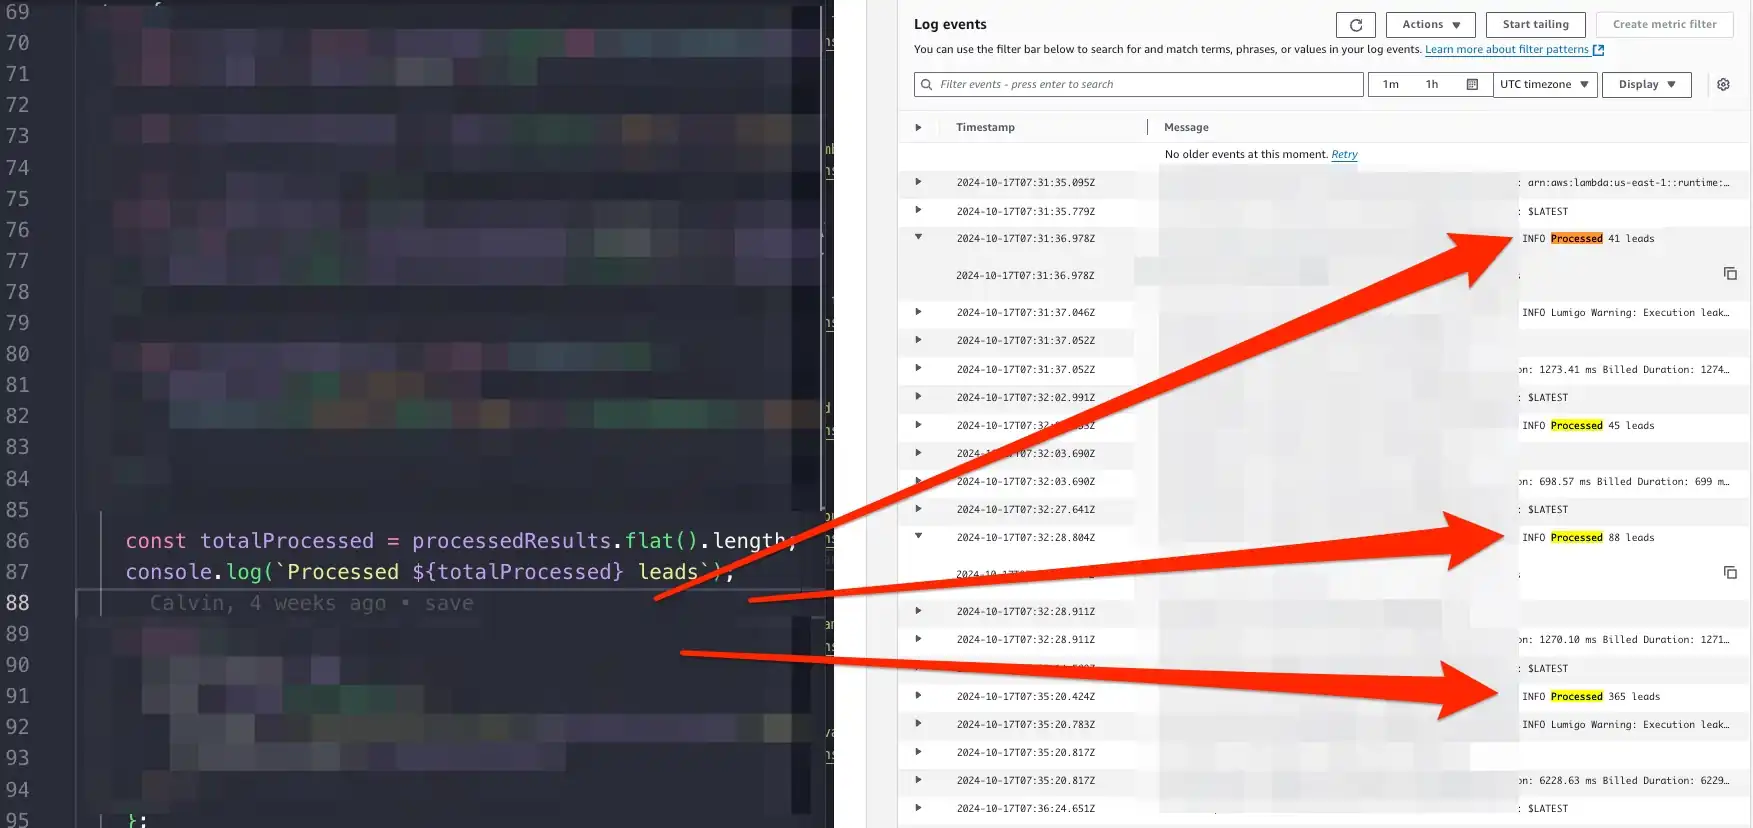Open the Actions dropdown menu

click(1430, 25)
